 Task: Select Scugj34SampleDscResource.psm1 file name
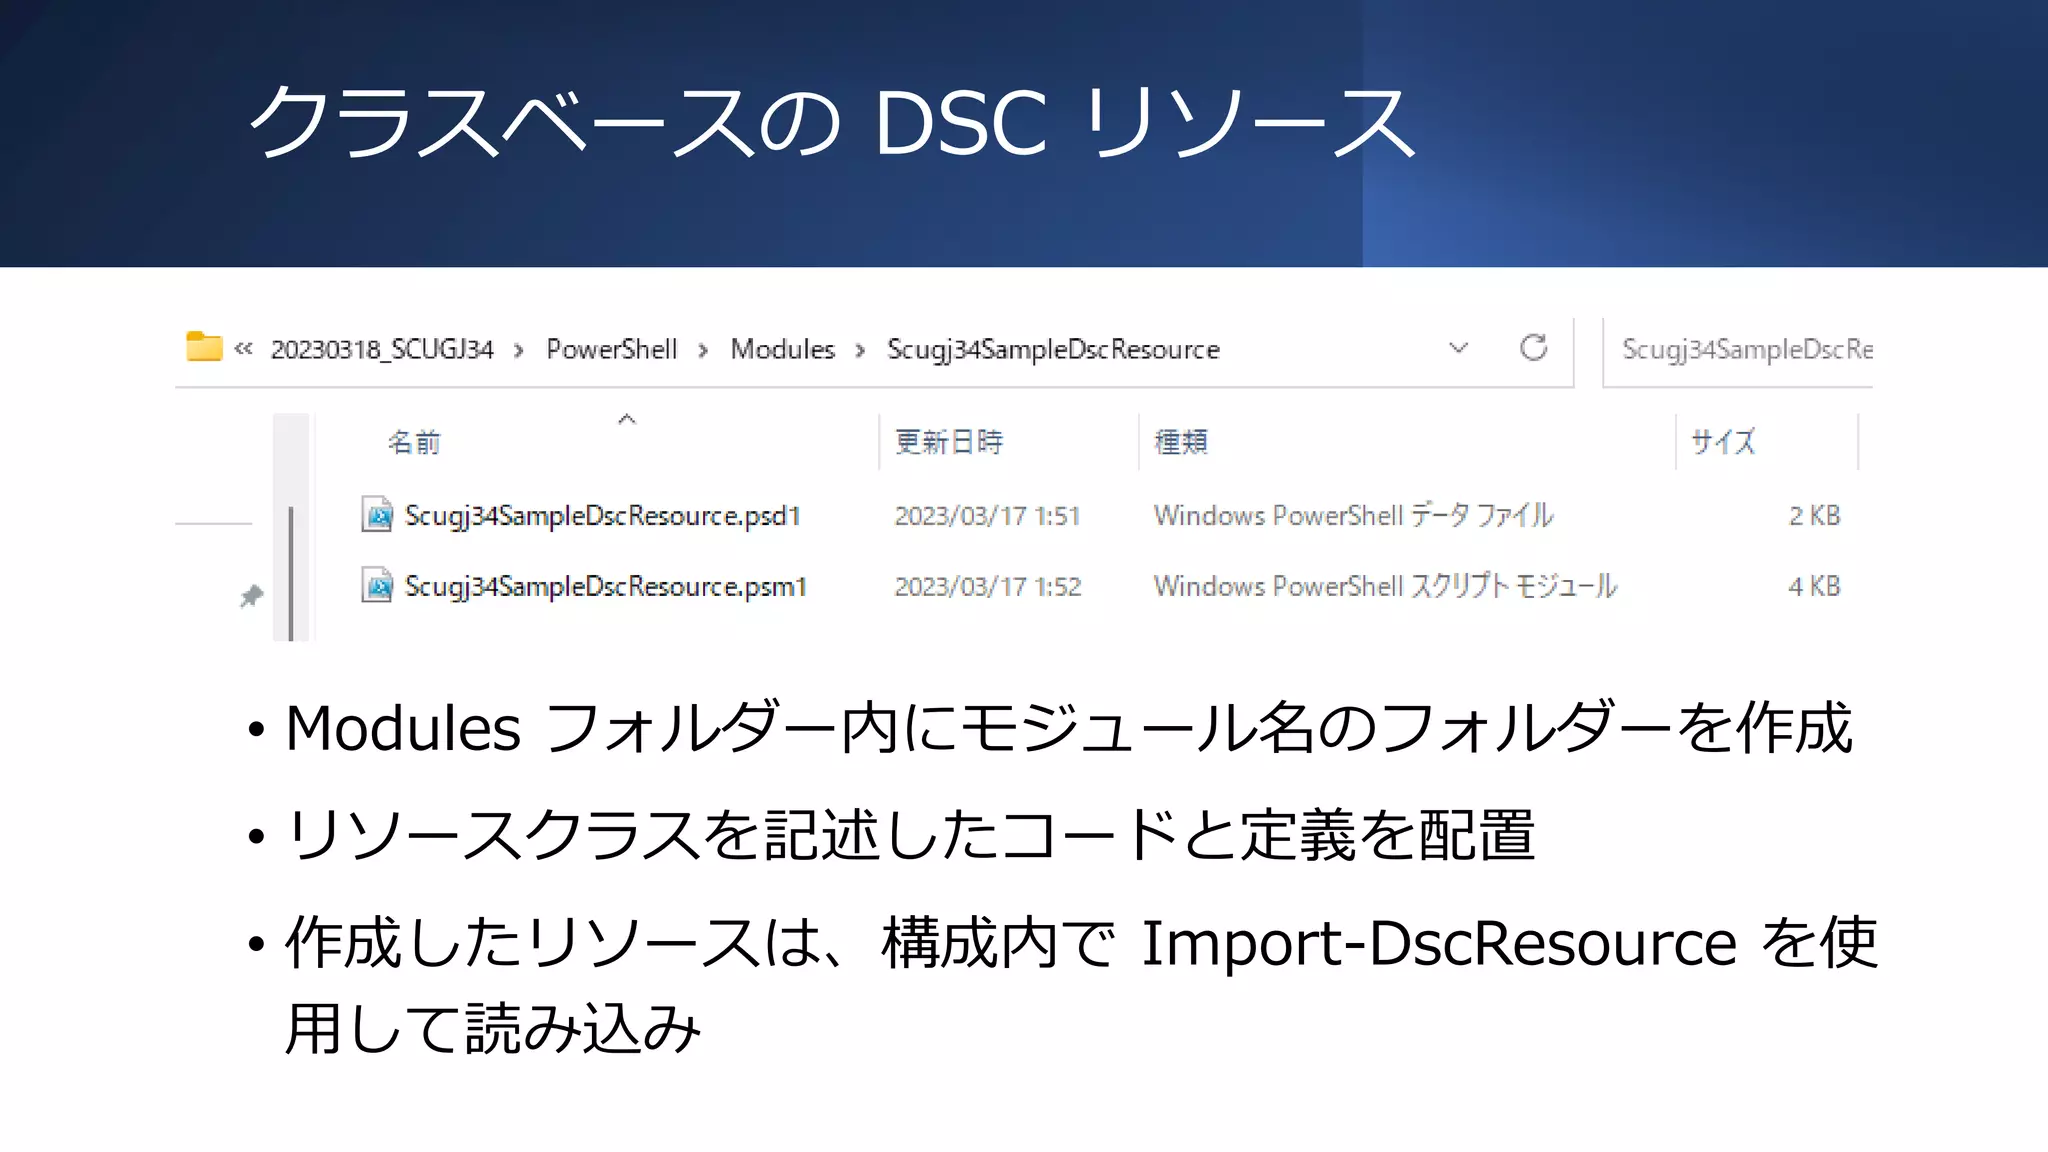pyautogui.click(x=605, y=586)
